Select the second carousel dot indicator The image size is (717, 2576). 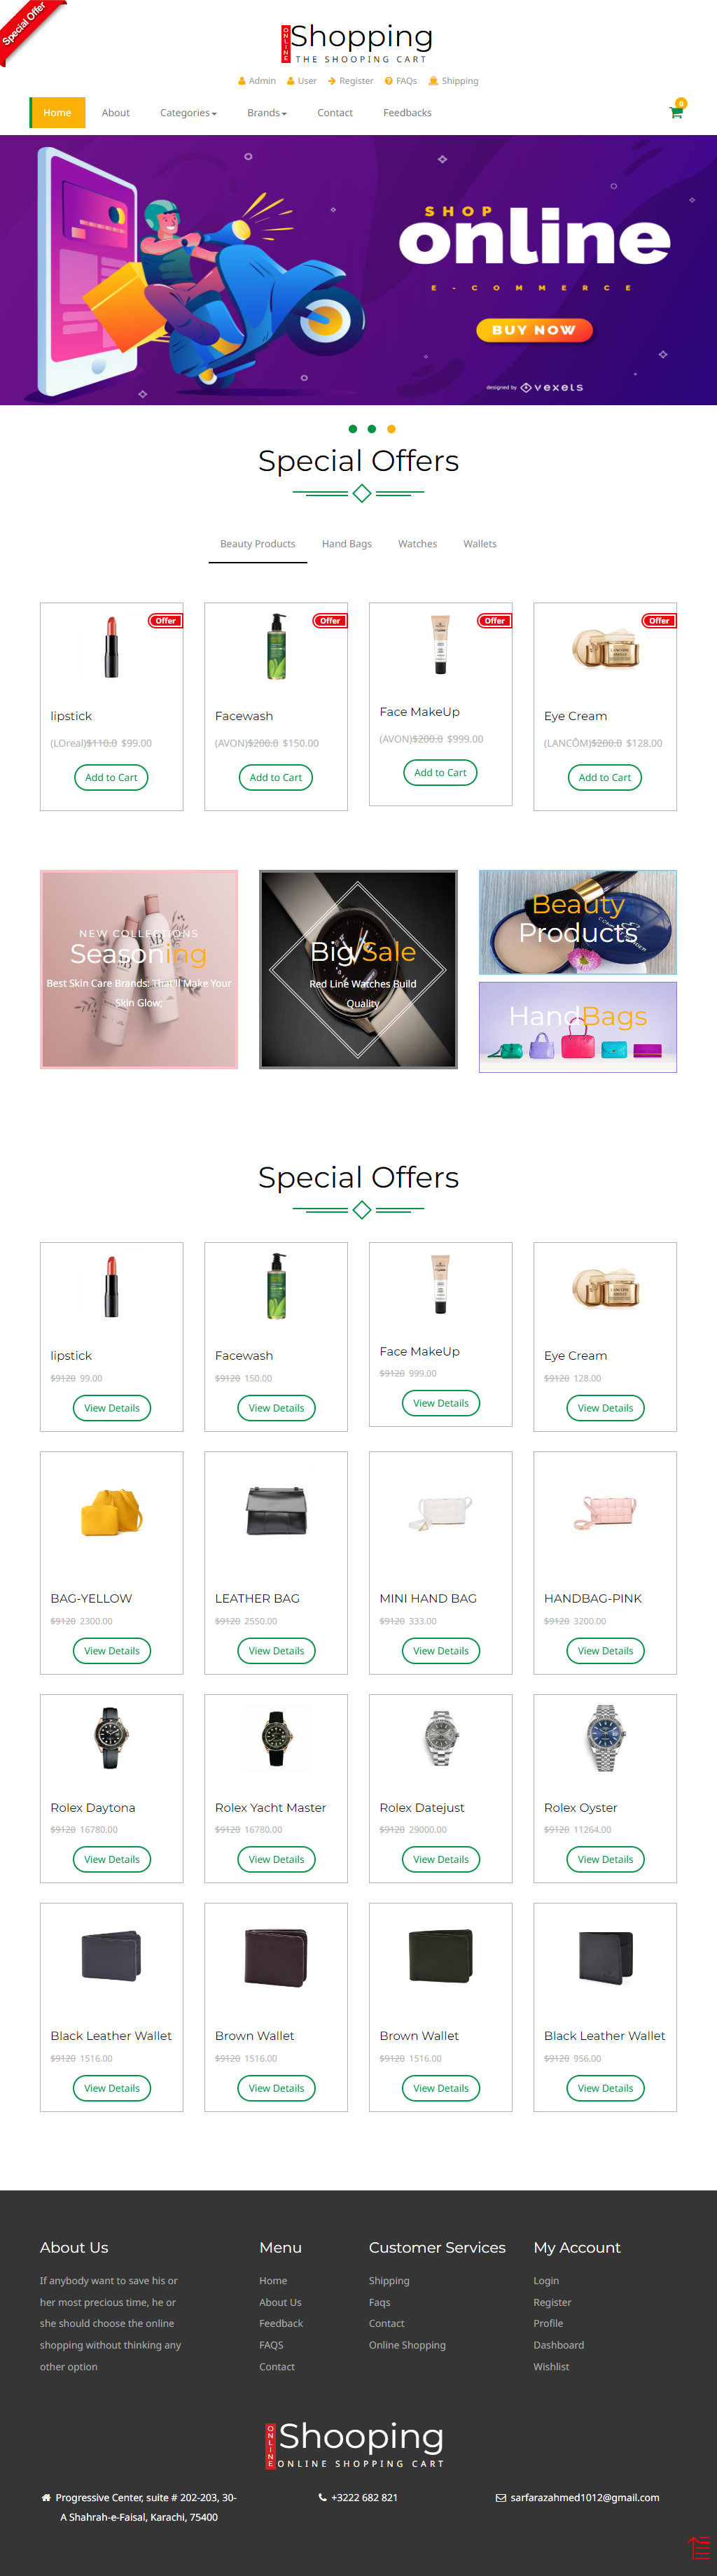coord(372,429)
